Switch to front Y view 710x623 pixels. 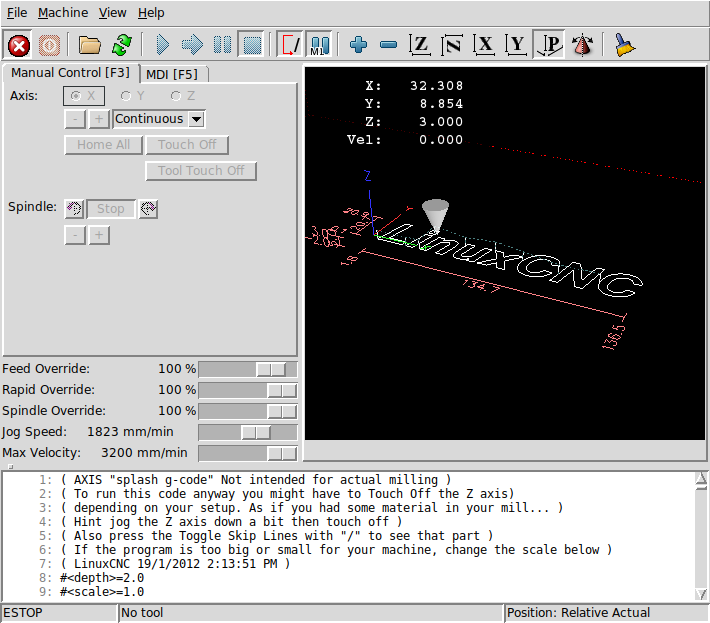click(x=516, y=45)
